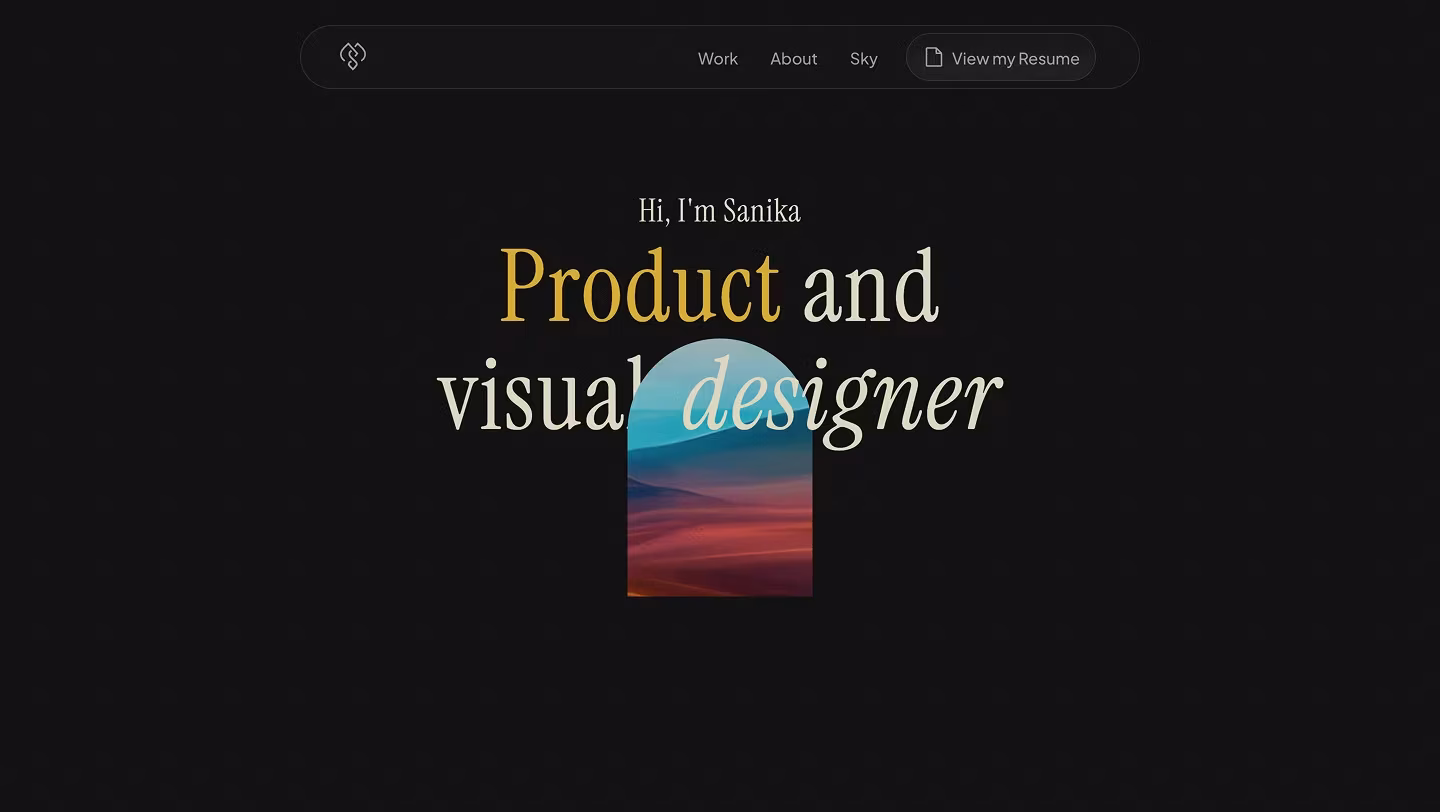Click the "Hi, I'm Sanika" greeting text
Screen dimensions: 1440x812
tap(719, 211)
